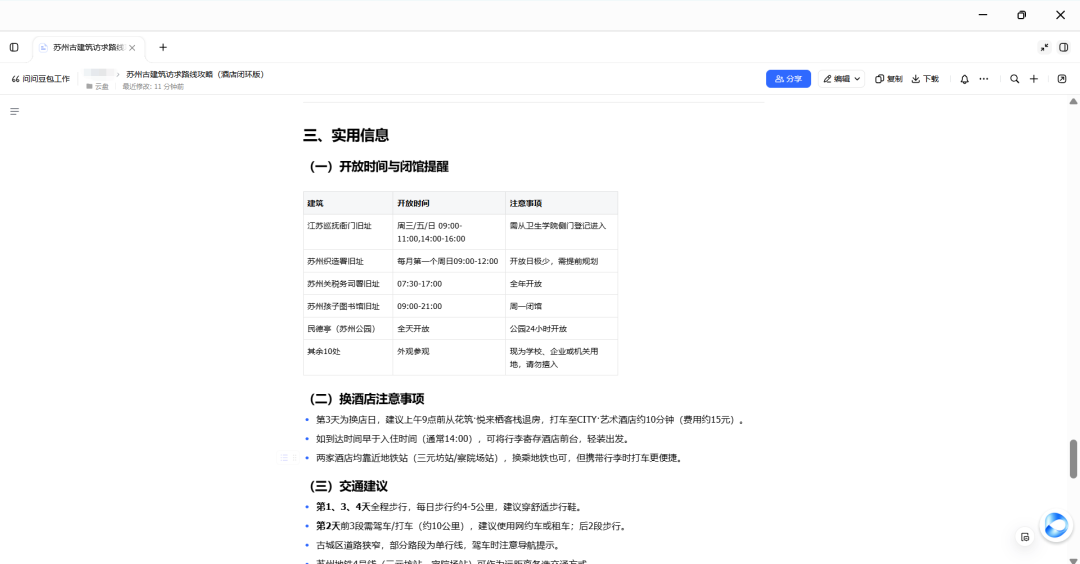Click the small floating panel icon near assistant
The height and width of the screenshot is (564, 1080).
[1025, 537]
